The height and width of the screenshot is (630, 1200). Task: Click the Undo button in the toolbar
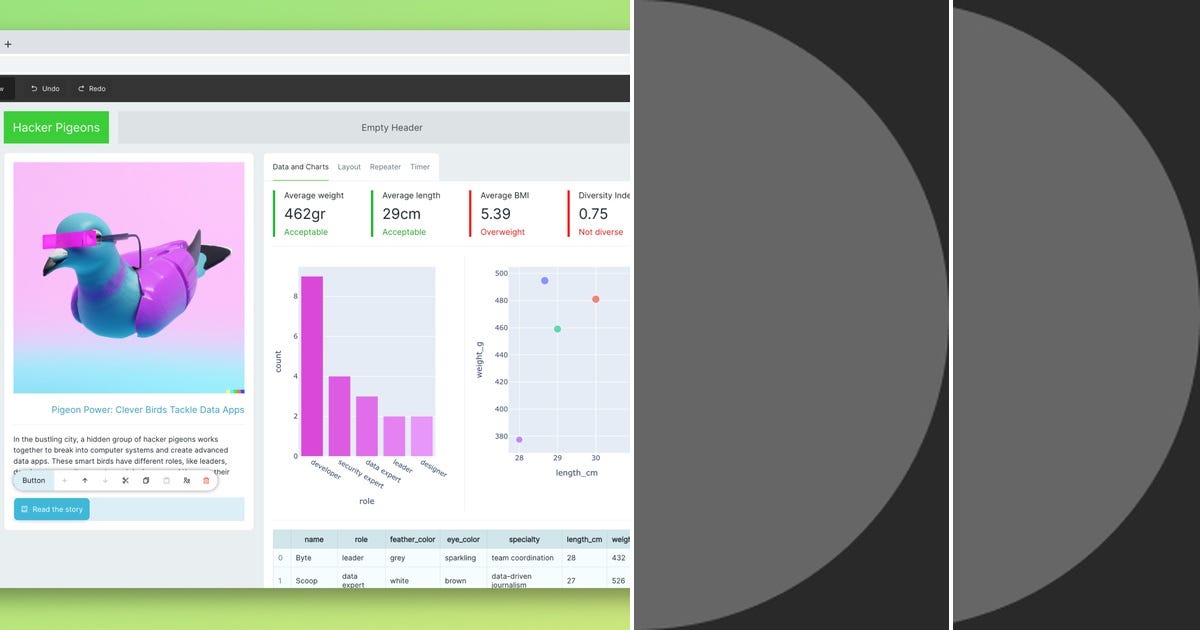pos(45,89)
